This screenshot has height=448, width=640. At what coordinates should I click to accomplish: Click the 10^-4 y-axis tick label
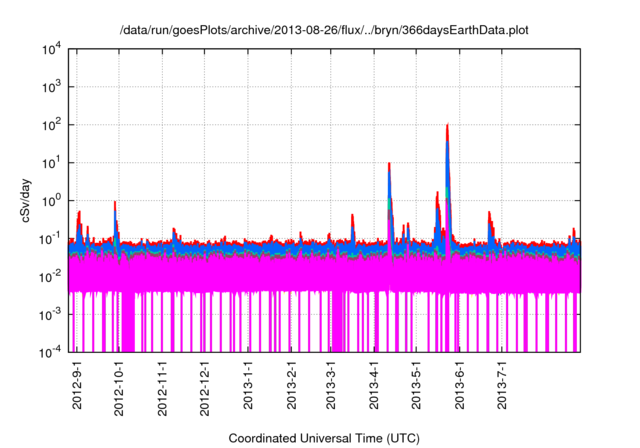[x=50, y=352]
